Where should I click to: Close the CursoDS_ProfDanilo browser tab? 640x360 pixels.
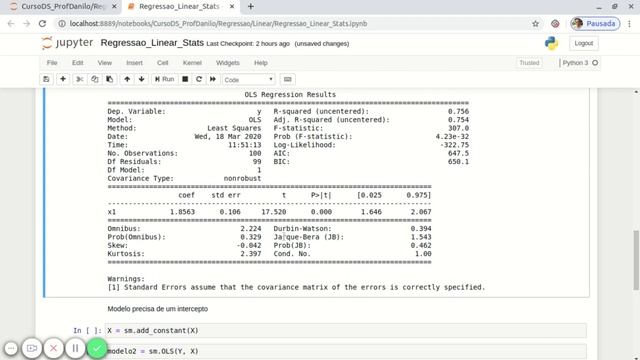[114, 7]
